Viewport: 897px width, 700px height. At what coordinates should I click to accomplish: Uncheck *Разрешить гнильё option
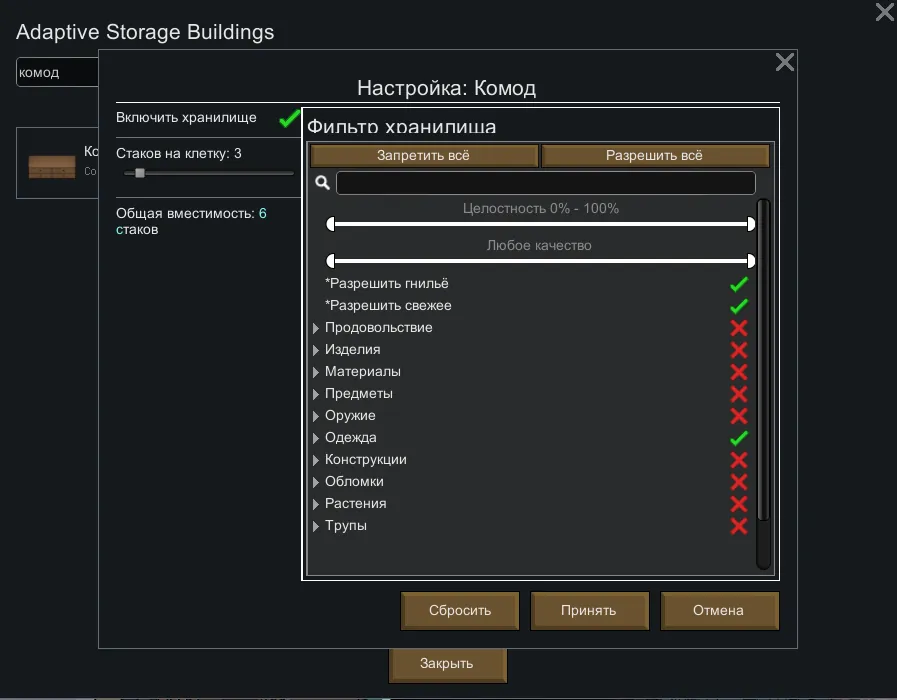coord(739,284)
